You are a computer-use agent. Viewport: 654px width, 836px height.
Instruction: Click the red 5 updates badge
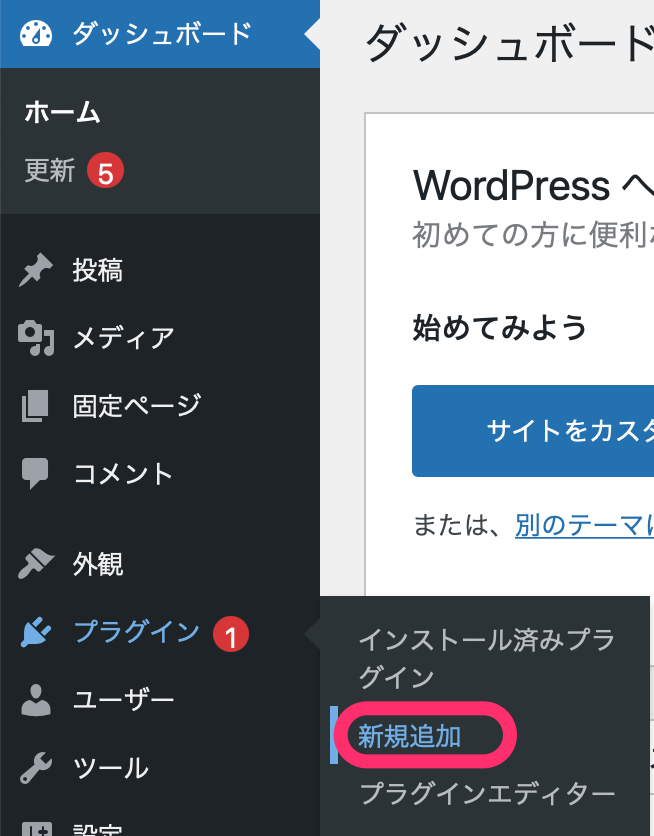(x=104, y=172)
